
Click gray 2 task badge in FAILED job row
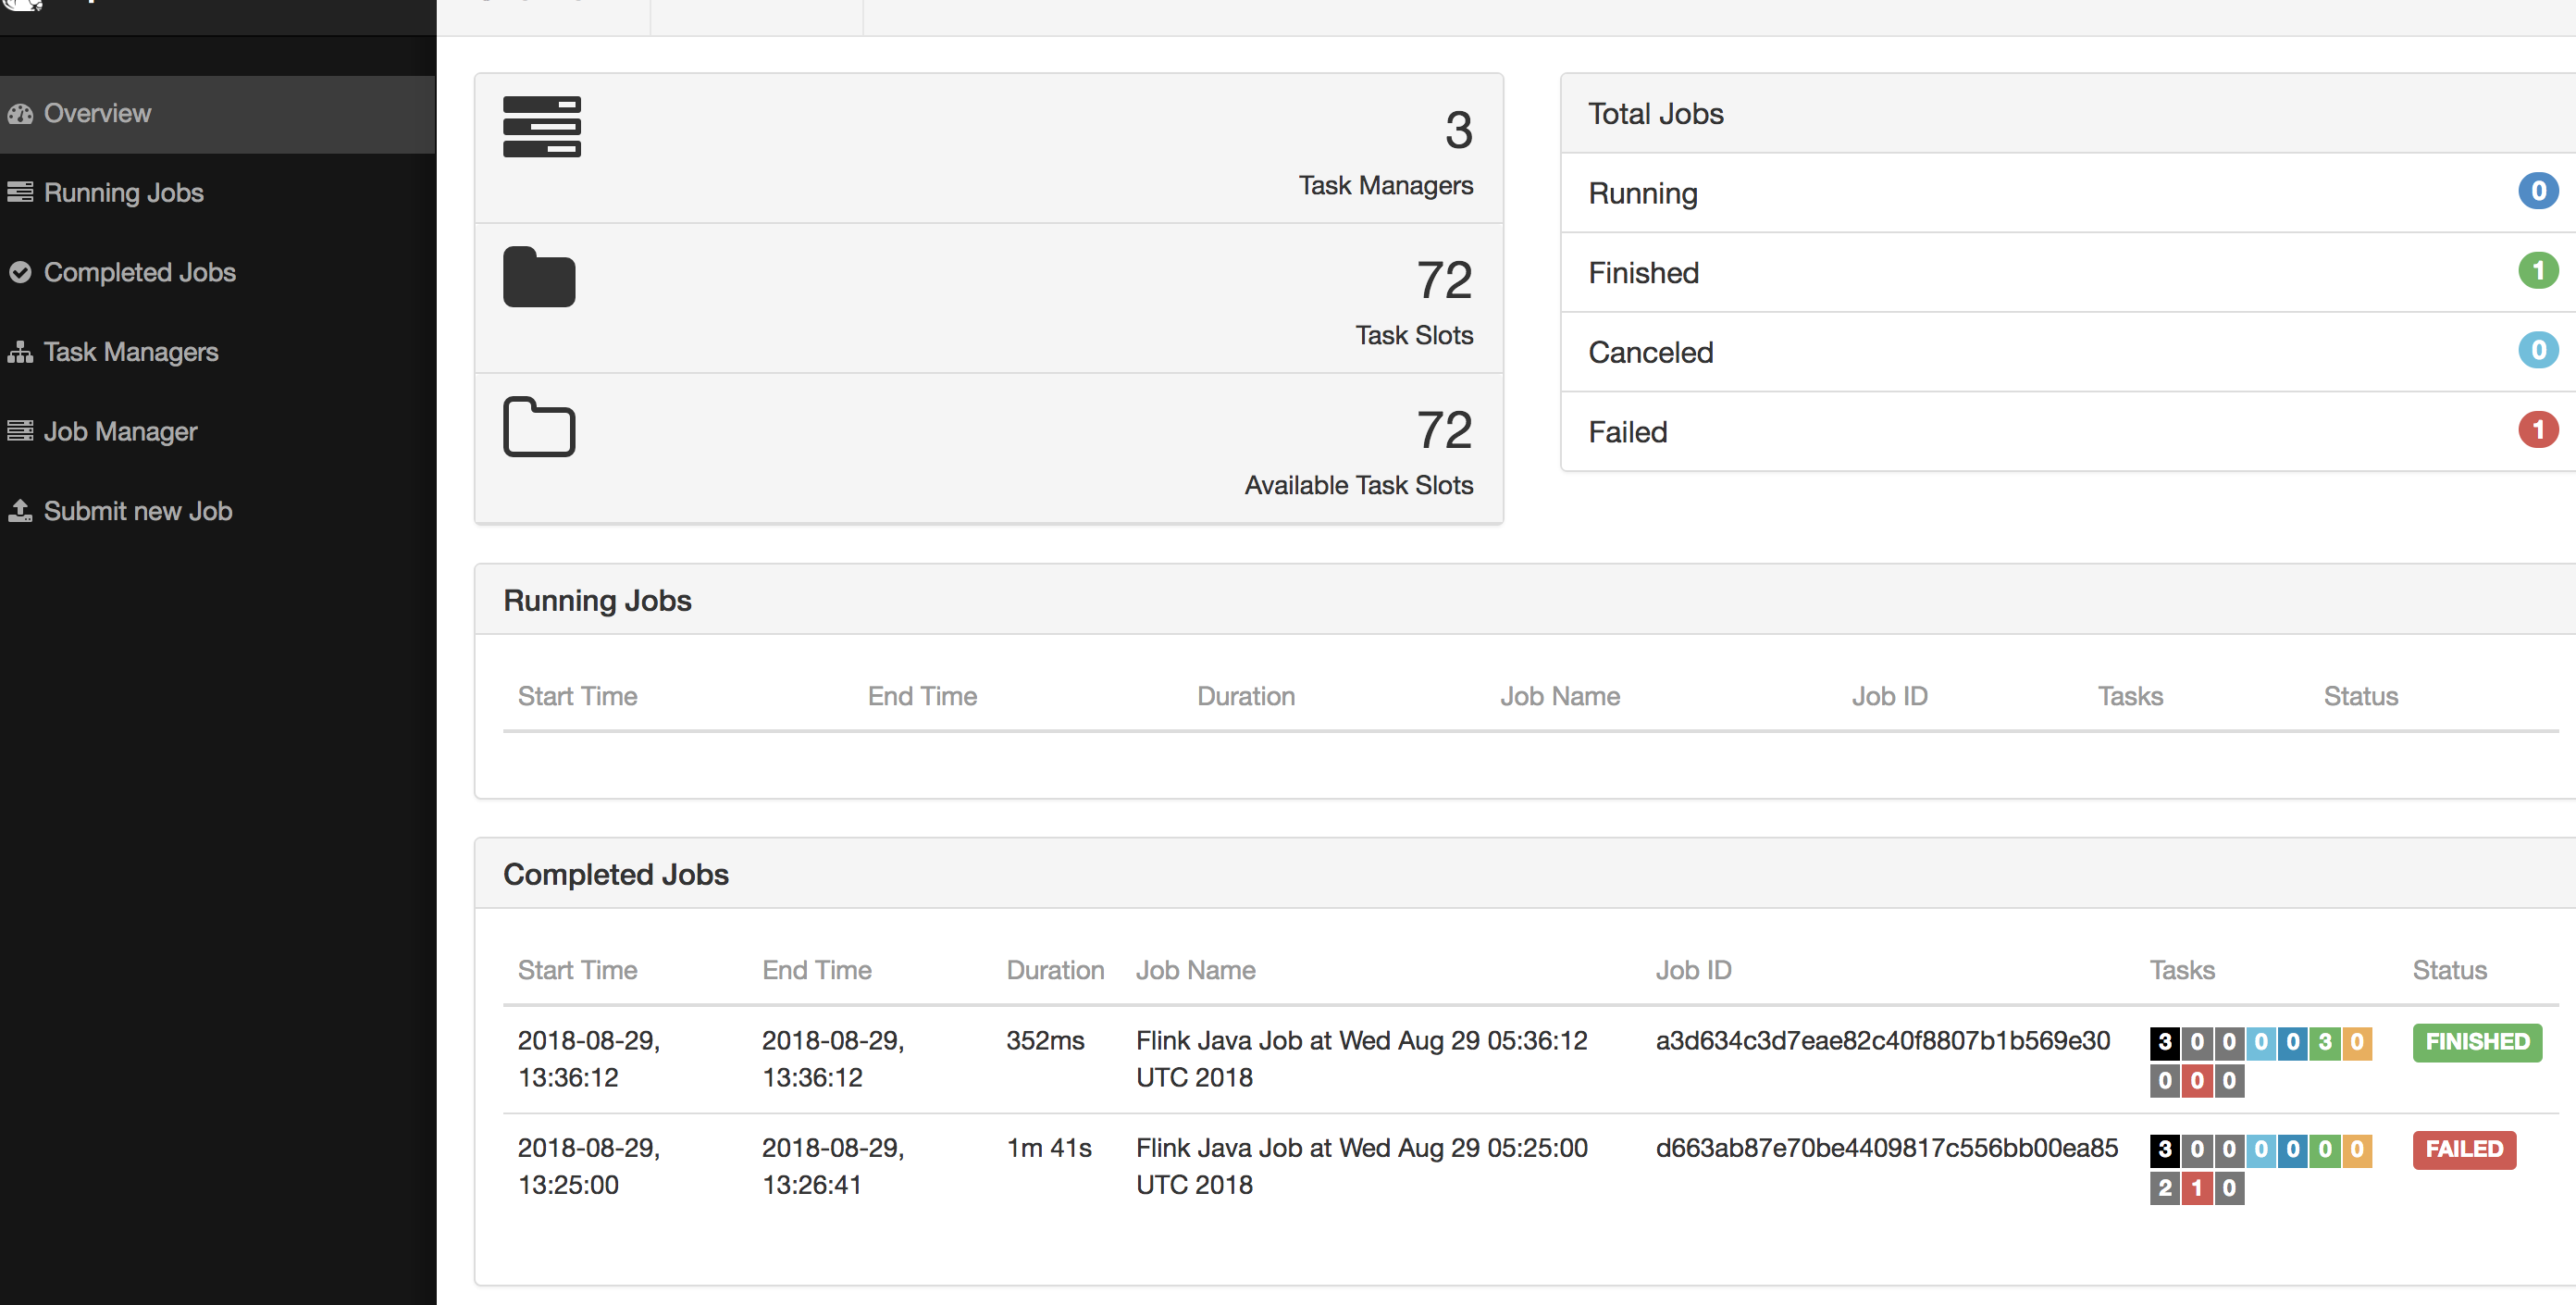click(x=2165, y=1188)
